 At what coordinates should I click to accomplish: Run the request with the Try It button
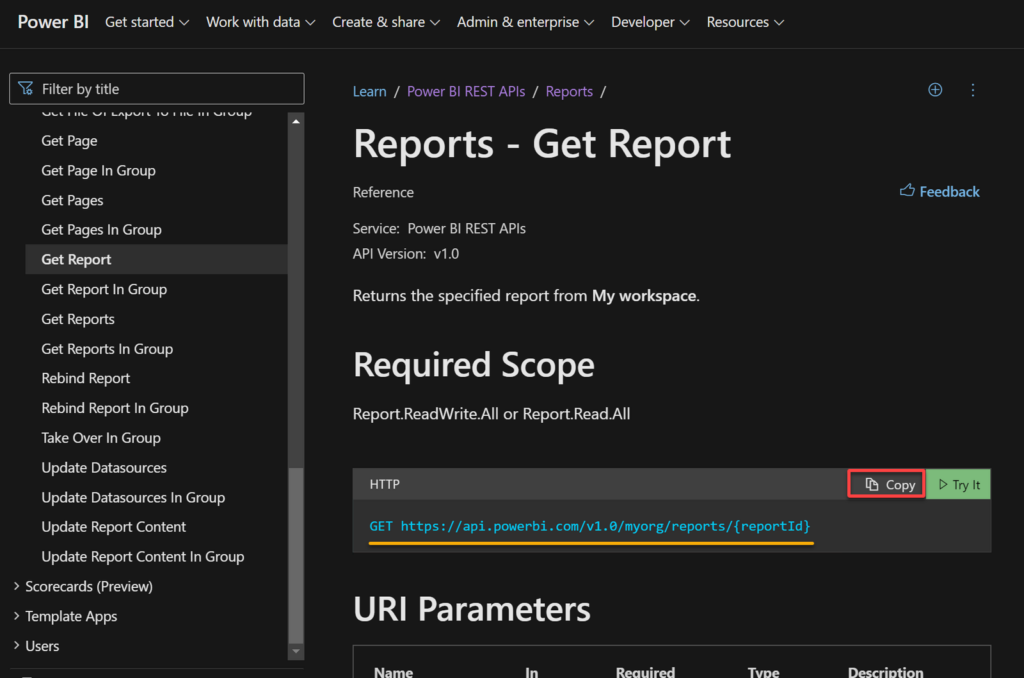tap(957, 484)
